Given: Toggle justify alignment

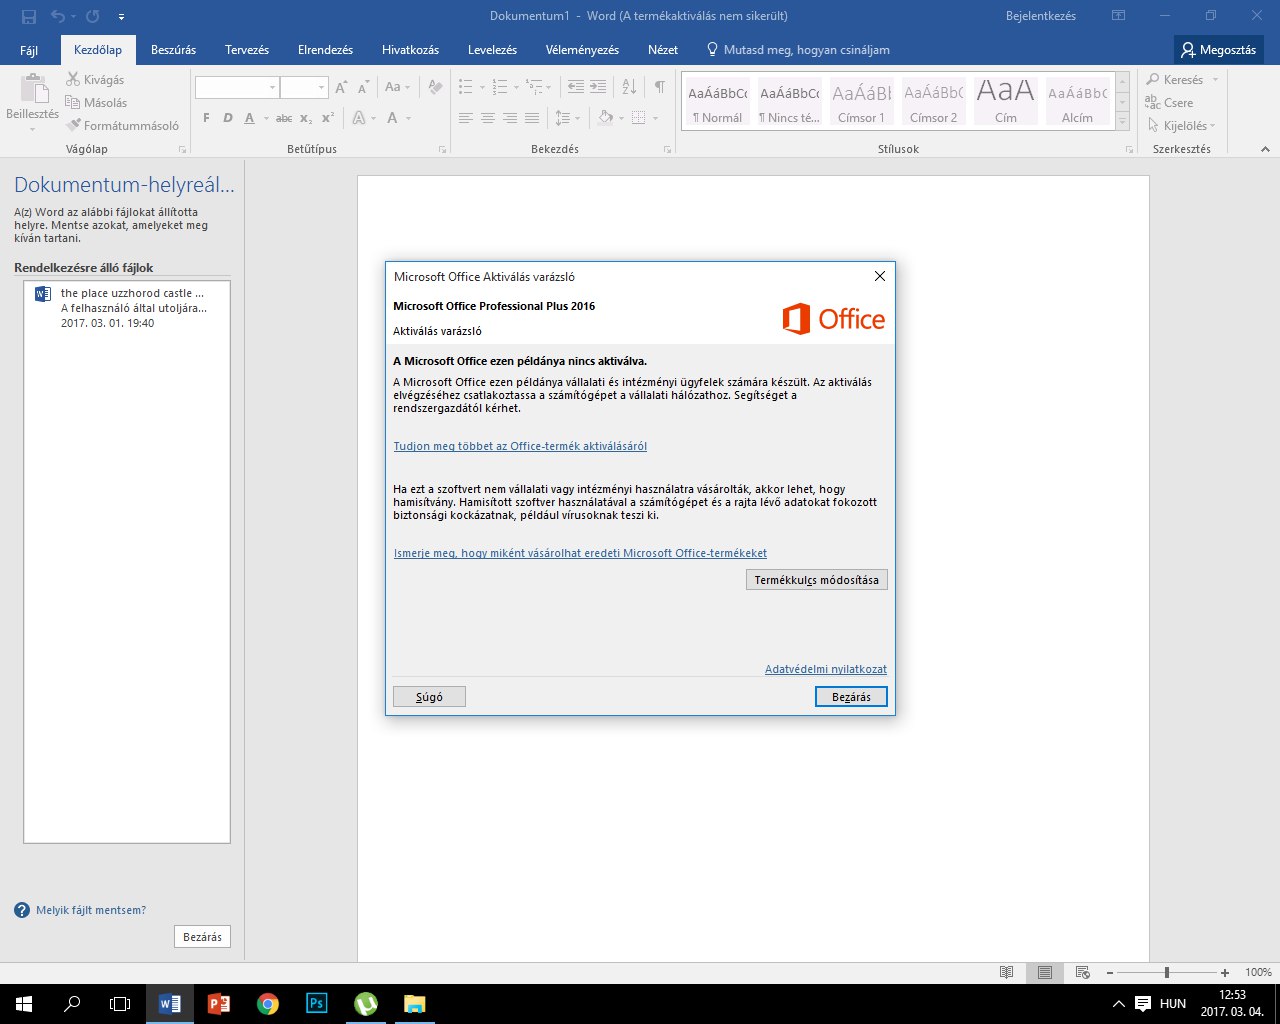Looking at the screenshot, I should click(x=532, y=118).
